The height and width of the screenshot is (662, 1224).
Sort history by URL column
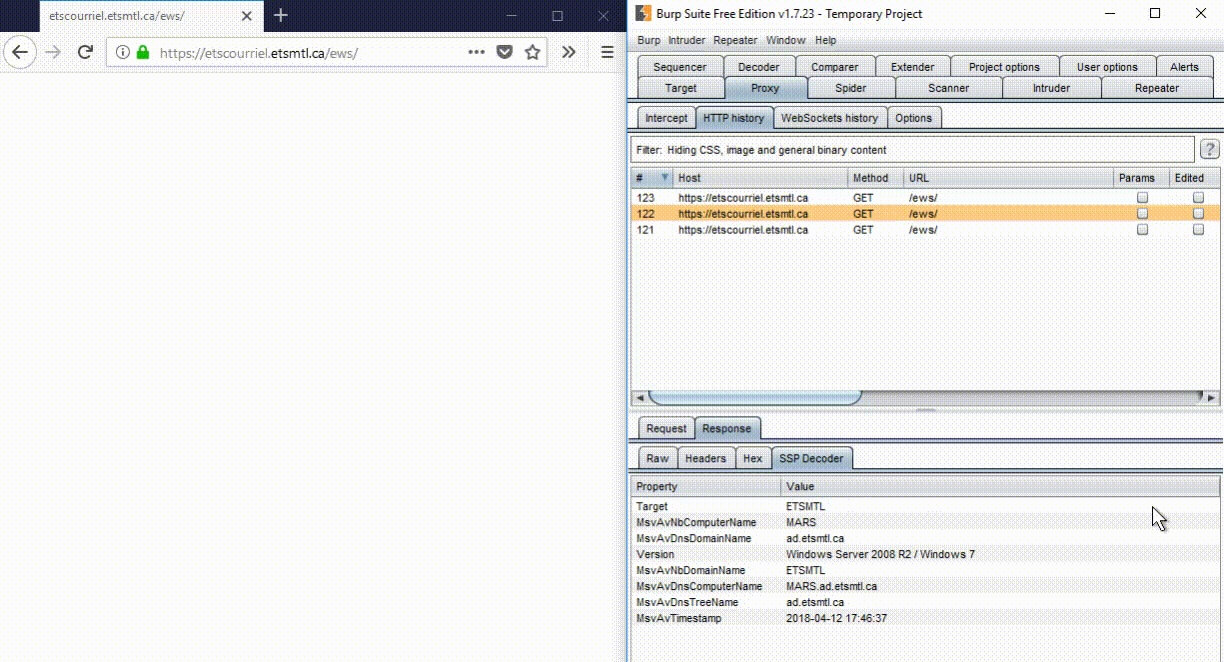click(1008, 178)
